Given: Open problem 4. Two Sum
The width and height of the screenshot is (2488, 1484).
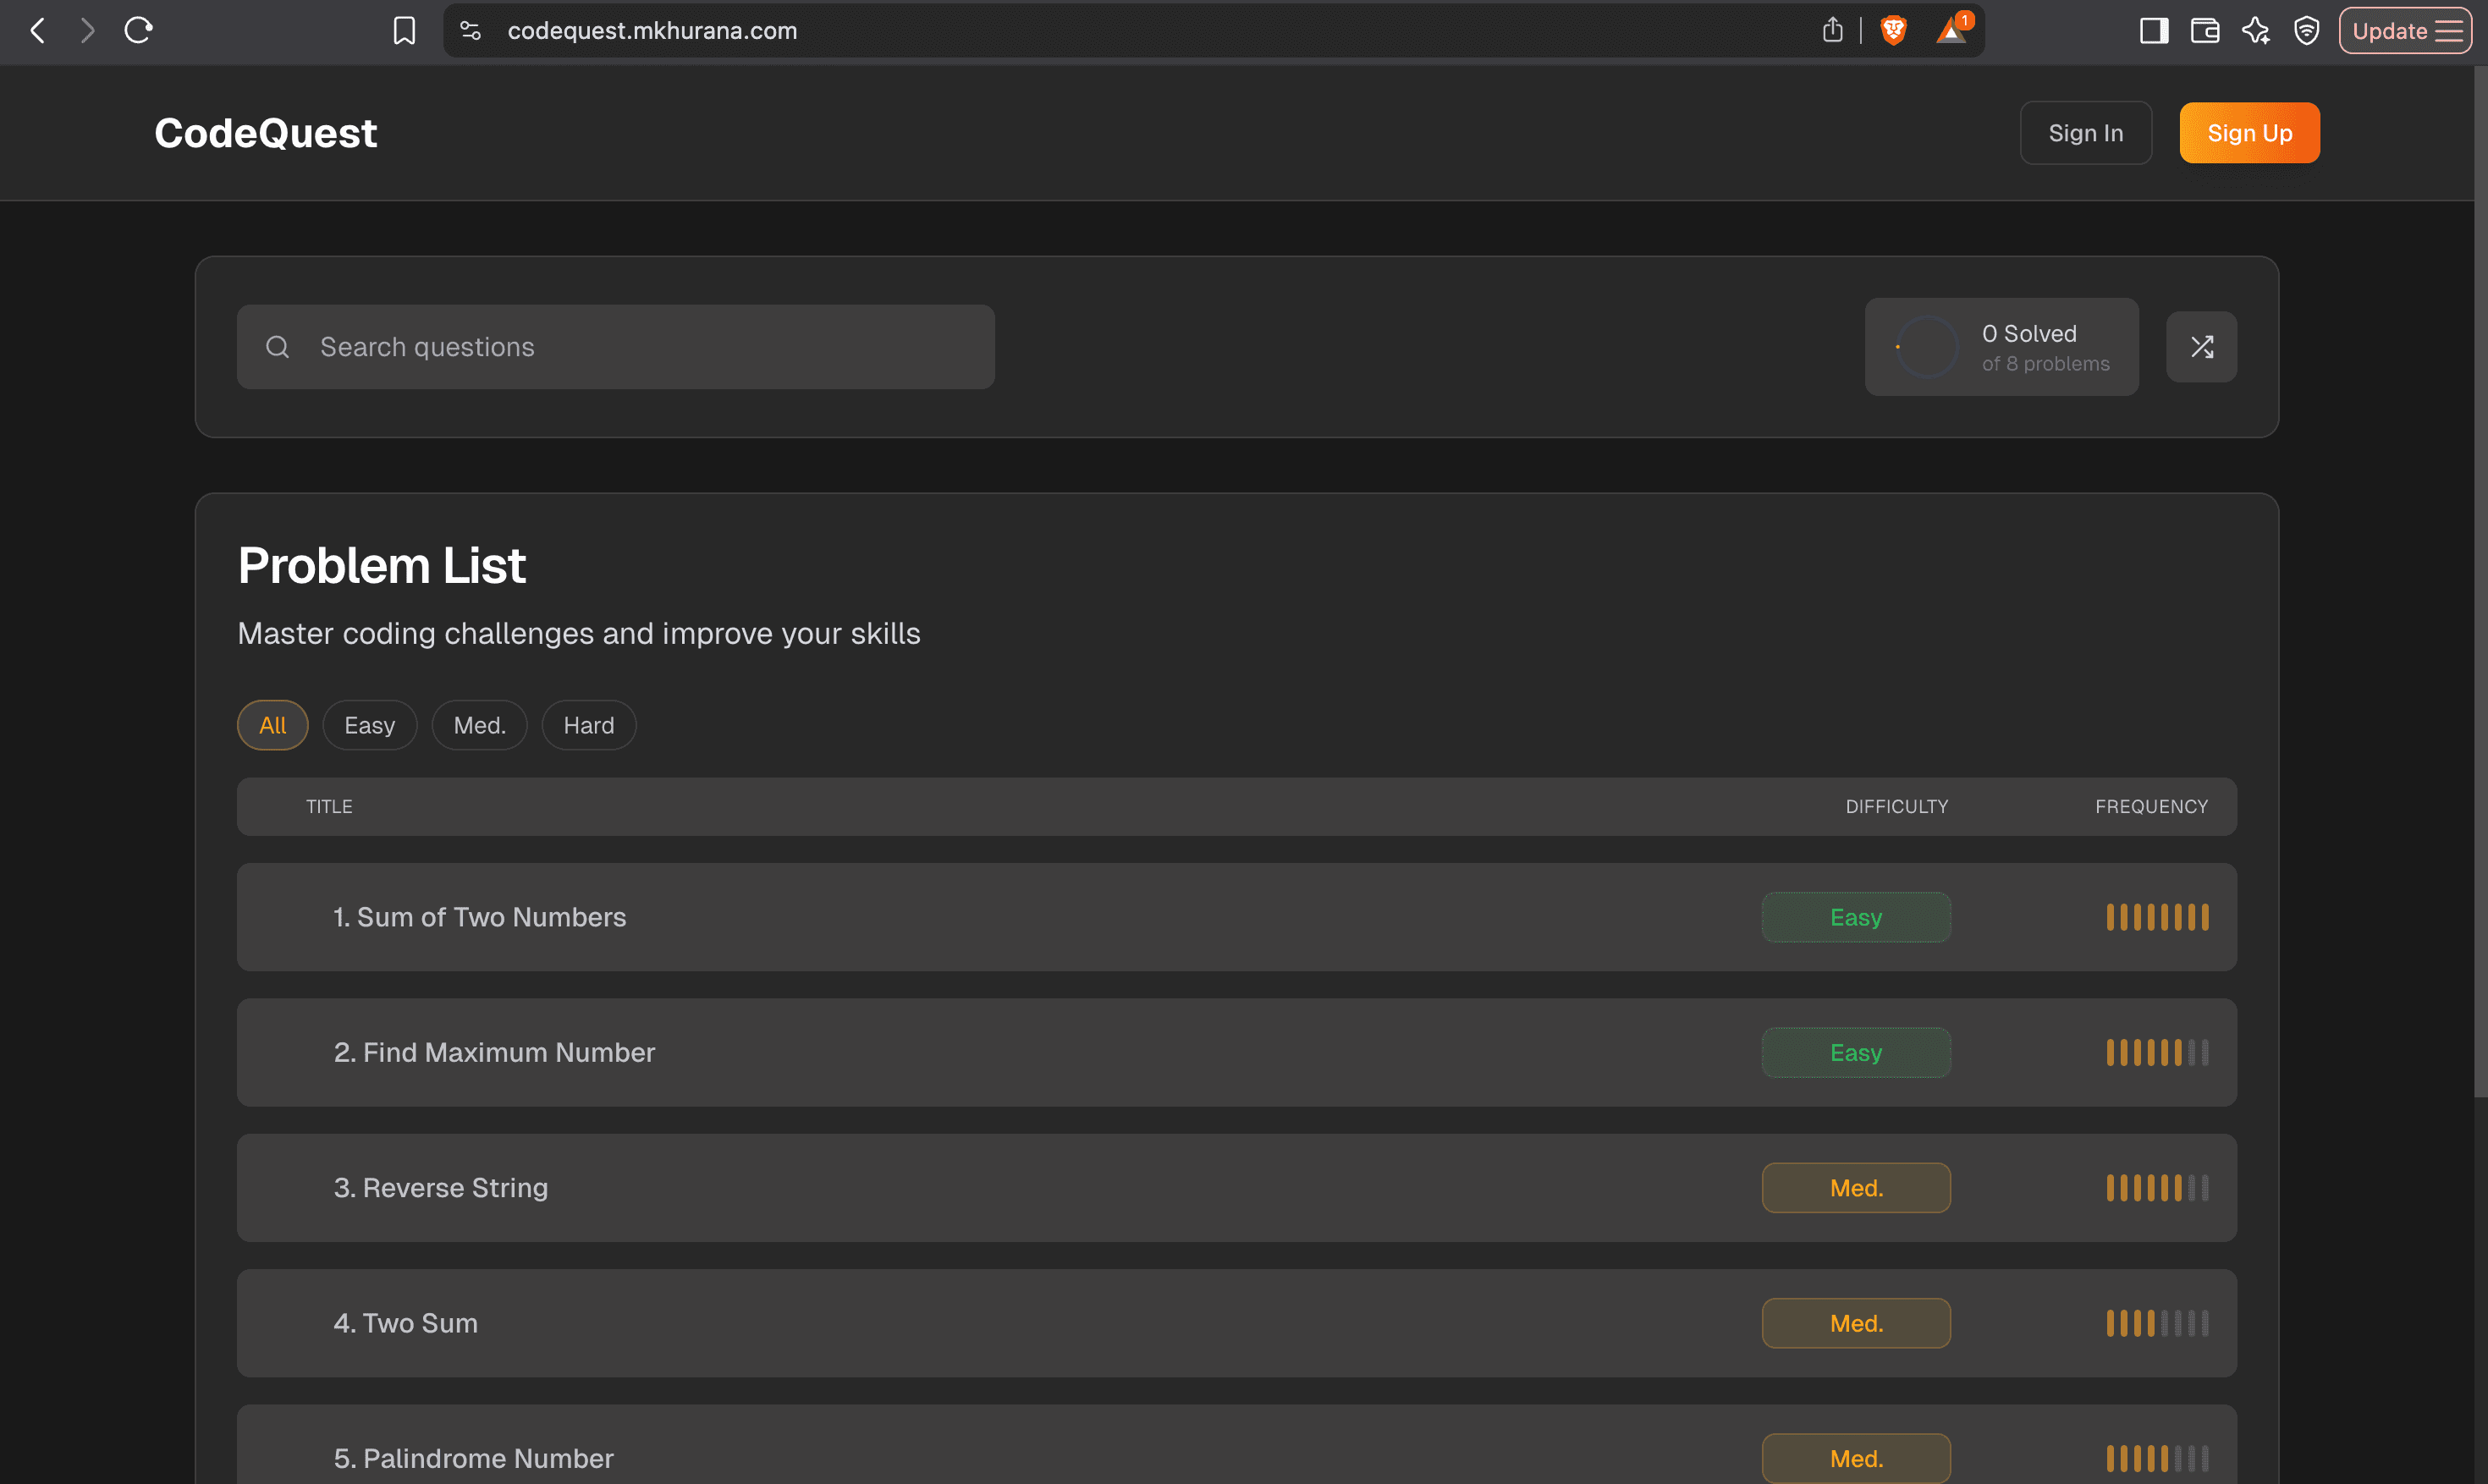Looking at the screenshot, I should point(1237,1323).
